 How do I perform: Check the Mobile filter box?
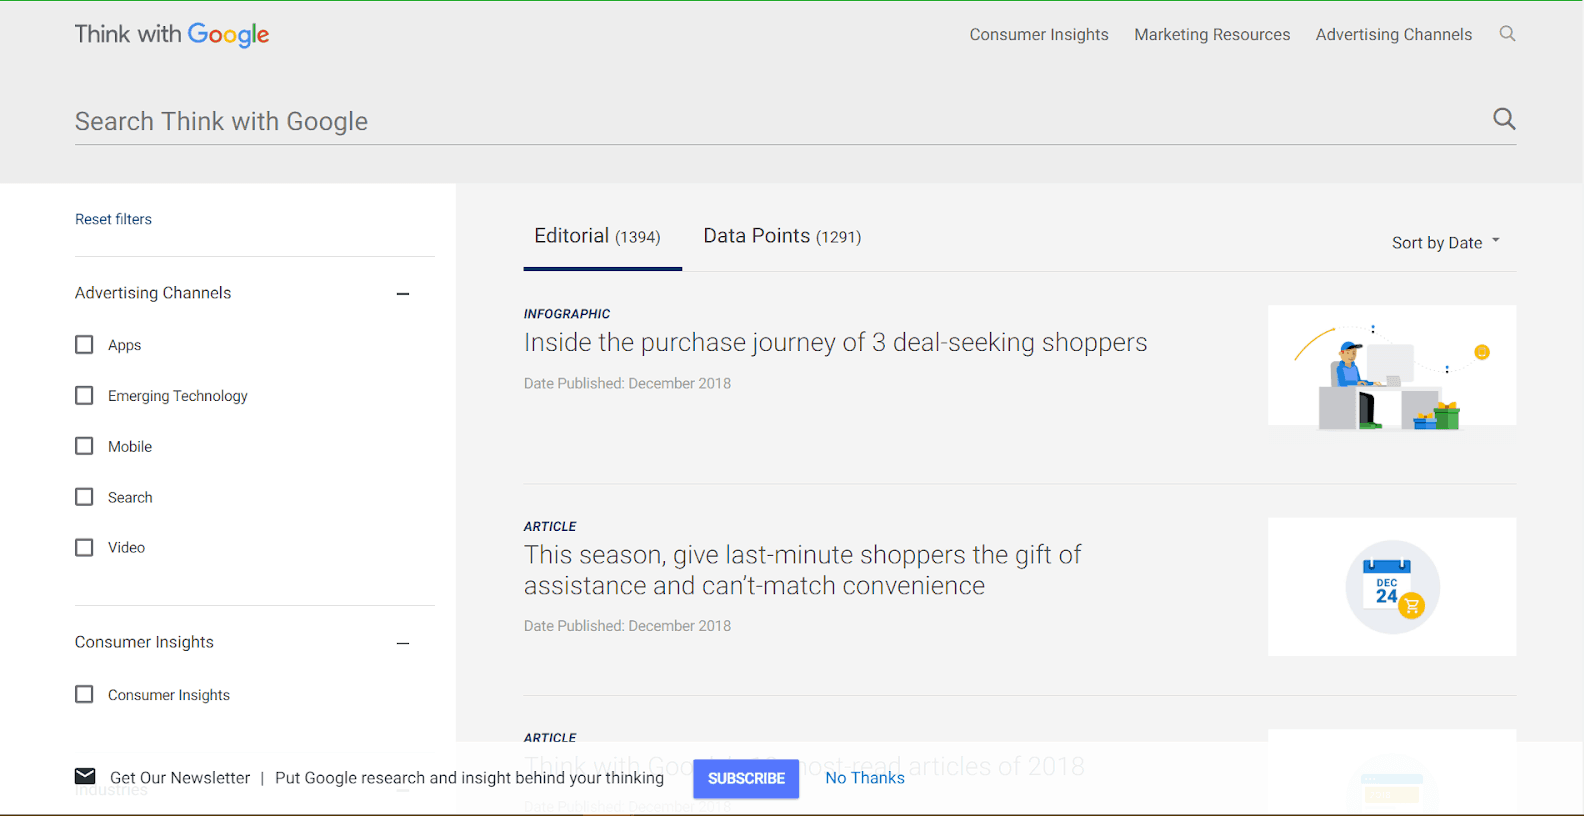click(x=84, y=446)
